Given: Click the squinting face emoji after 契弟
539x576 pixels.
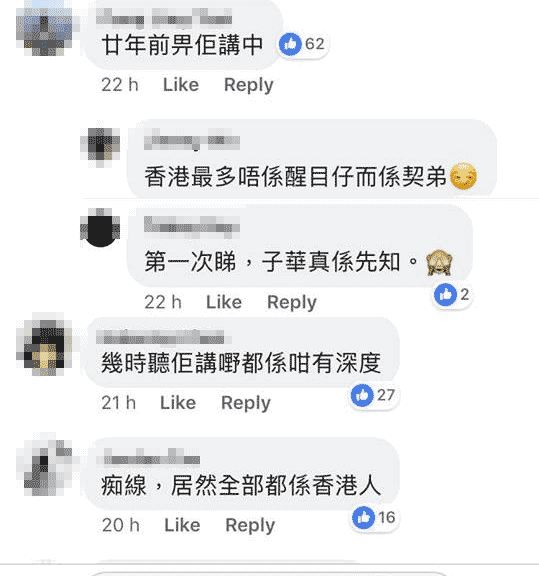Looking at the screenshot, I should (x=463, y=176).
